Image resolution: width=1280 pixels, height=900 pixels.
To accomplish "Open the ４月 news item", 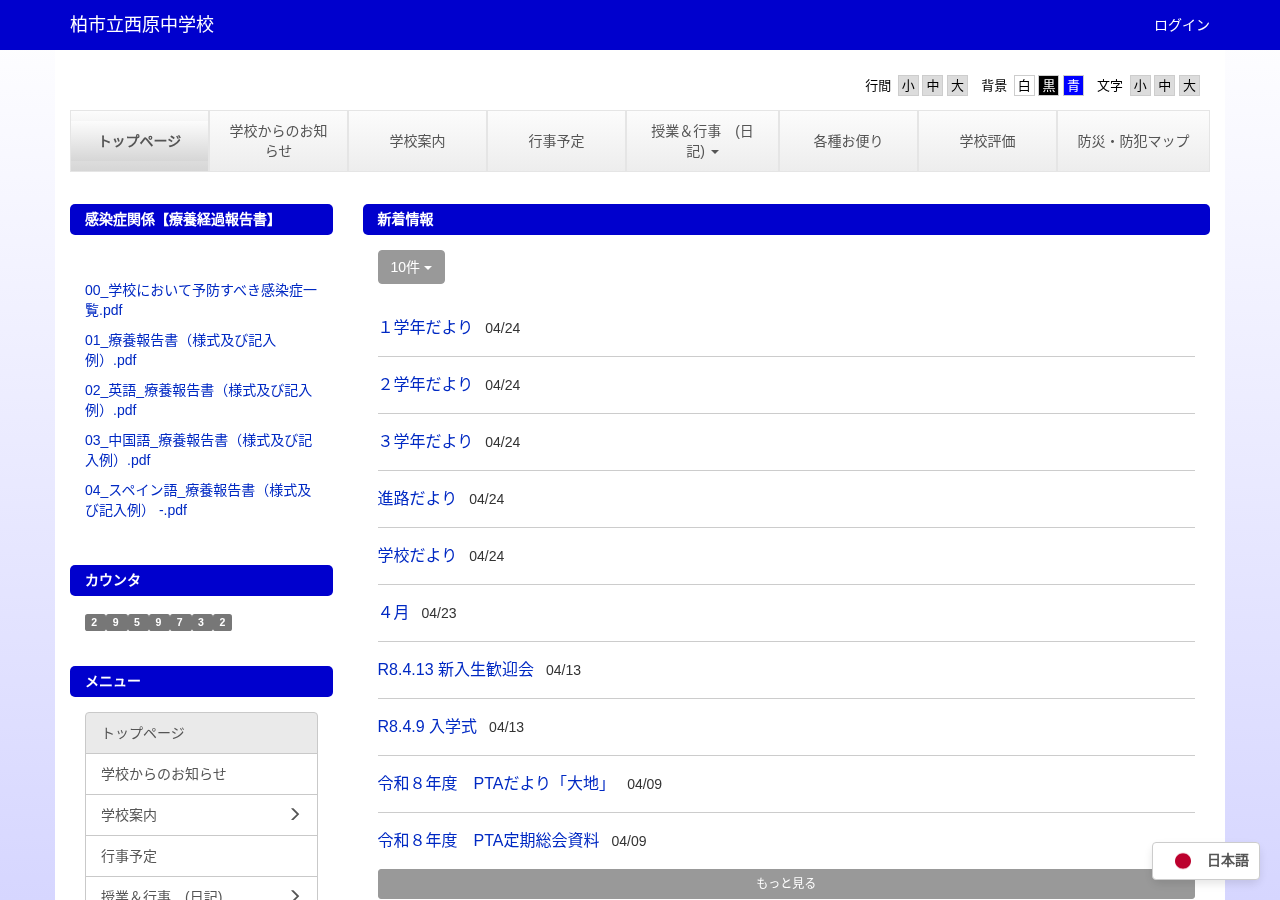I will pos(394,612).
